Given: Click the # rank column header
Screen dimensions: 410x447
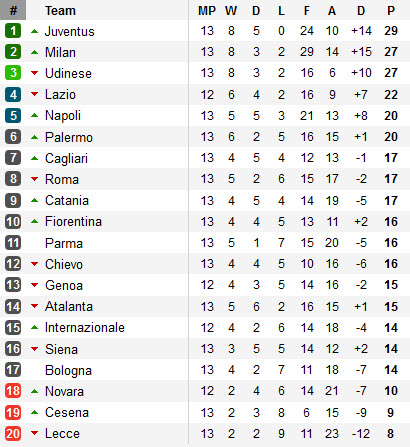Looking at the screenshot, I should click(x=13, y=10).
